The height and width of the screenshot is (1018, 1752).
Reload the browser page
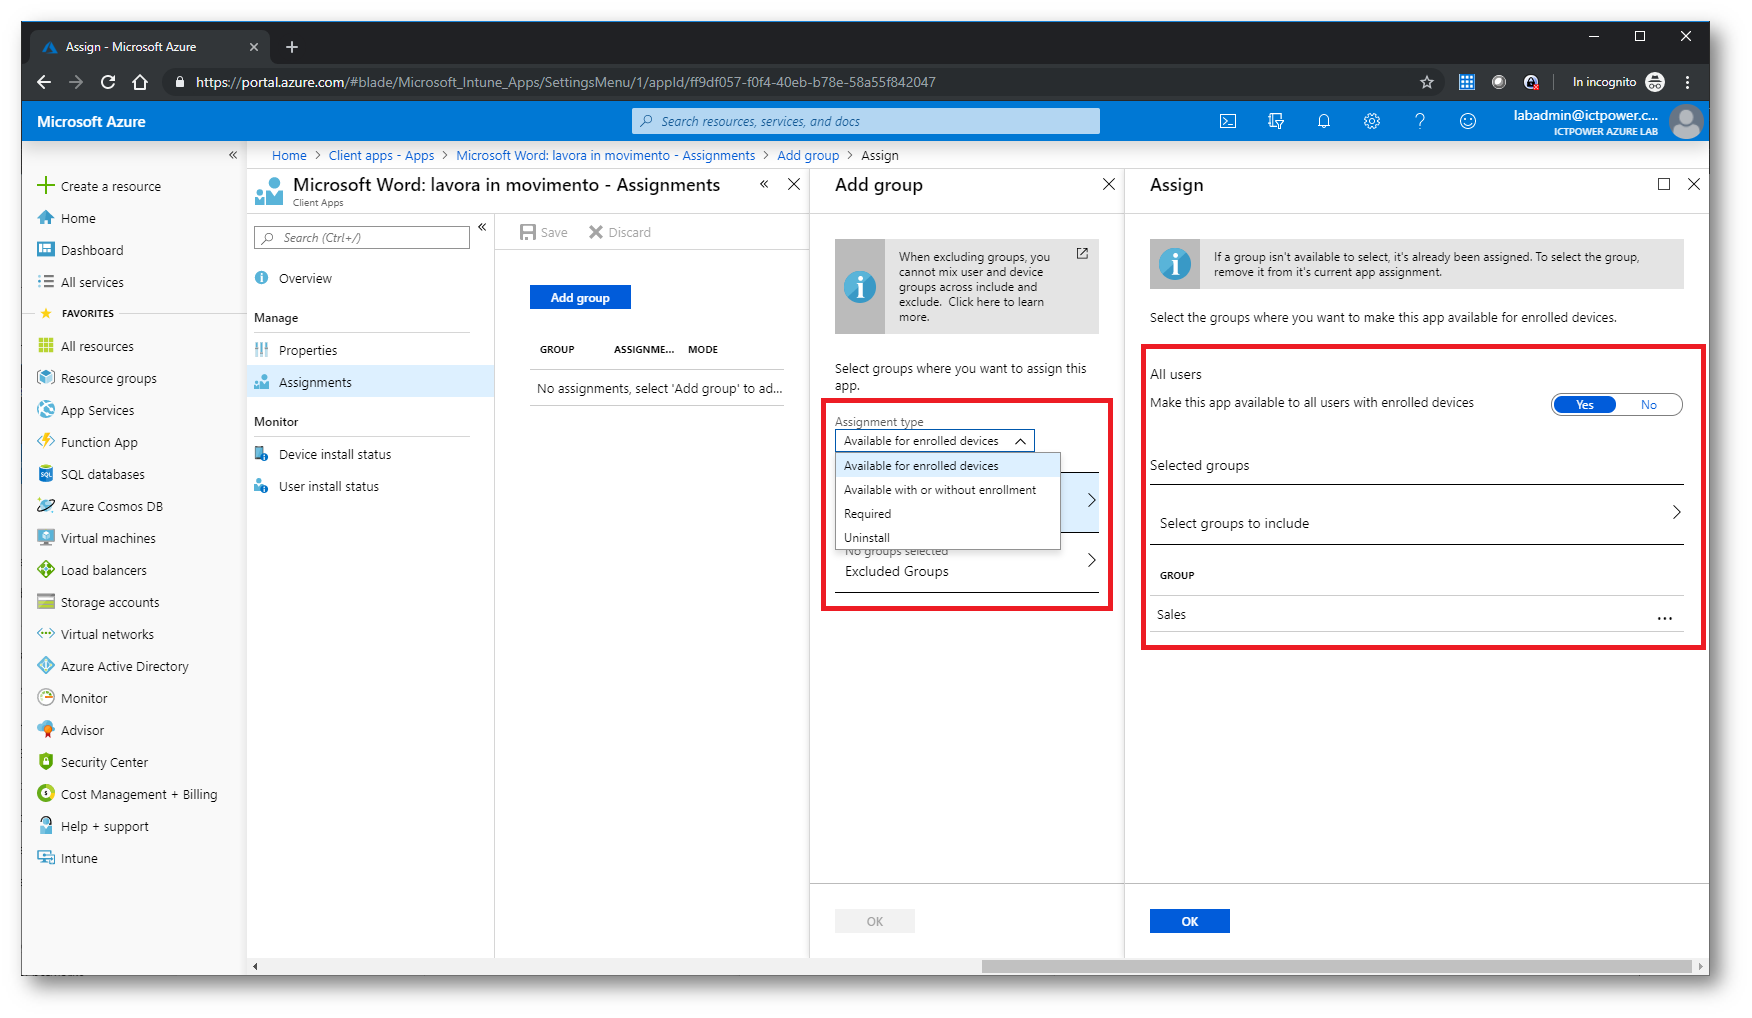click(x=108, y=82)
